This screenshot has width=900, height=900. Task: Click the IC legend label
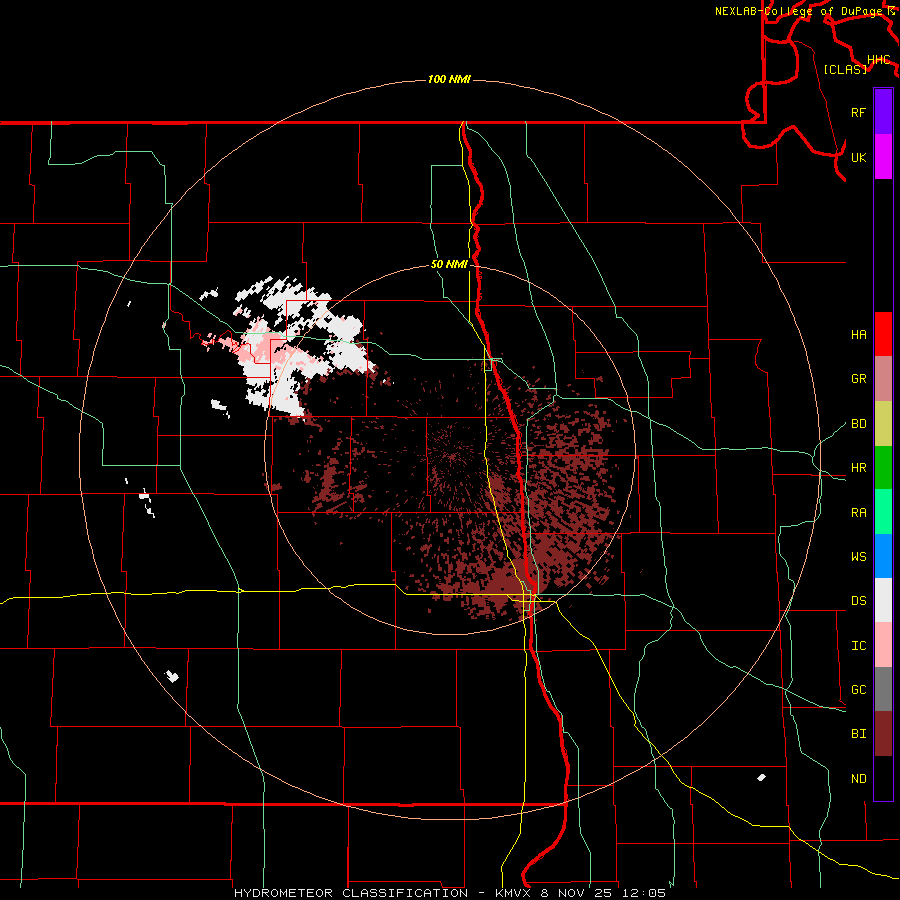click(858, 646)
